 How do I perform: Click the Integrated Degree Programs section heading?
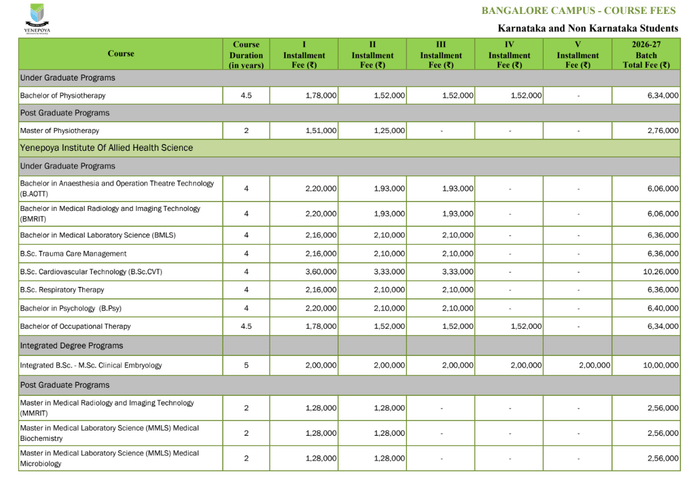click(72, 345)
